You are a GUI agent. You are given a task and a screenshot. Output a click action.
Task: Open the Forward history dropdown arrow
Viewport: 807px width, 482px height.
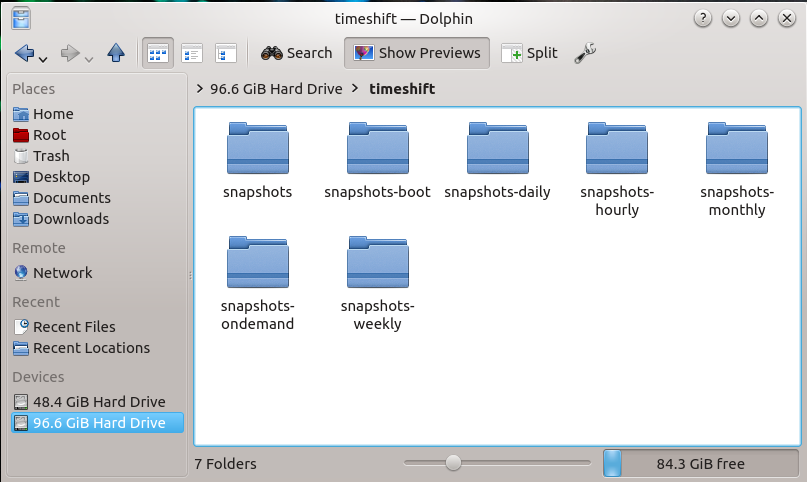89,60
